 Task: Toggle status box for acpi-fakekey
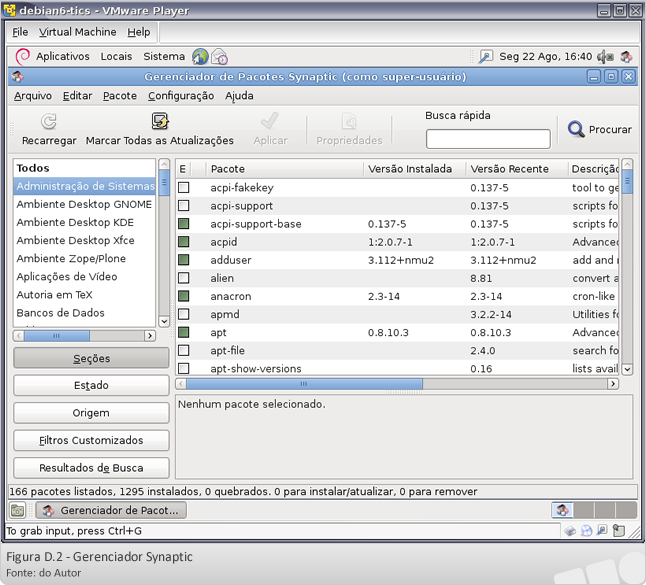click(x=184, y=187)
